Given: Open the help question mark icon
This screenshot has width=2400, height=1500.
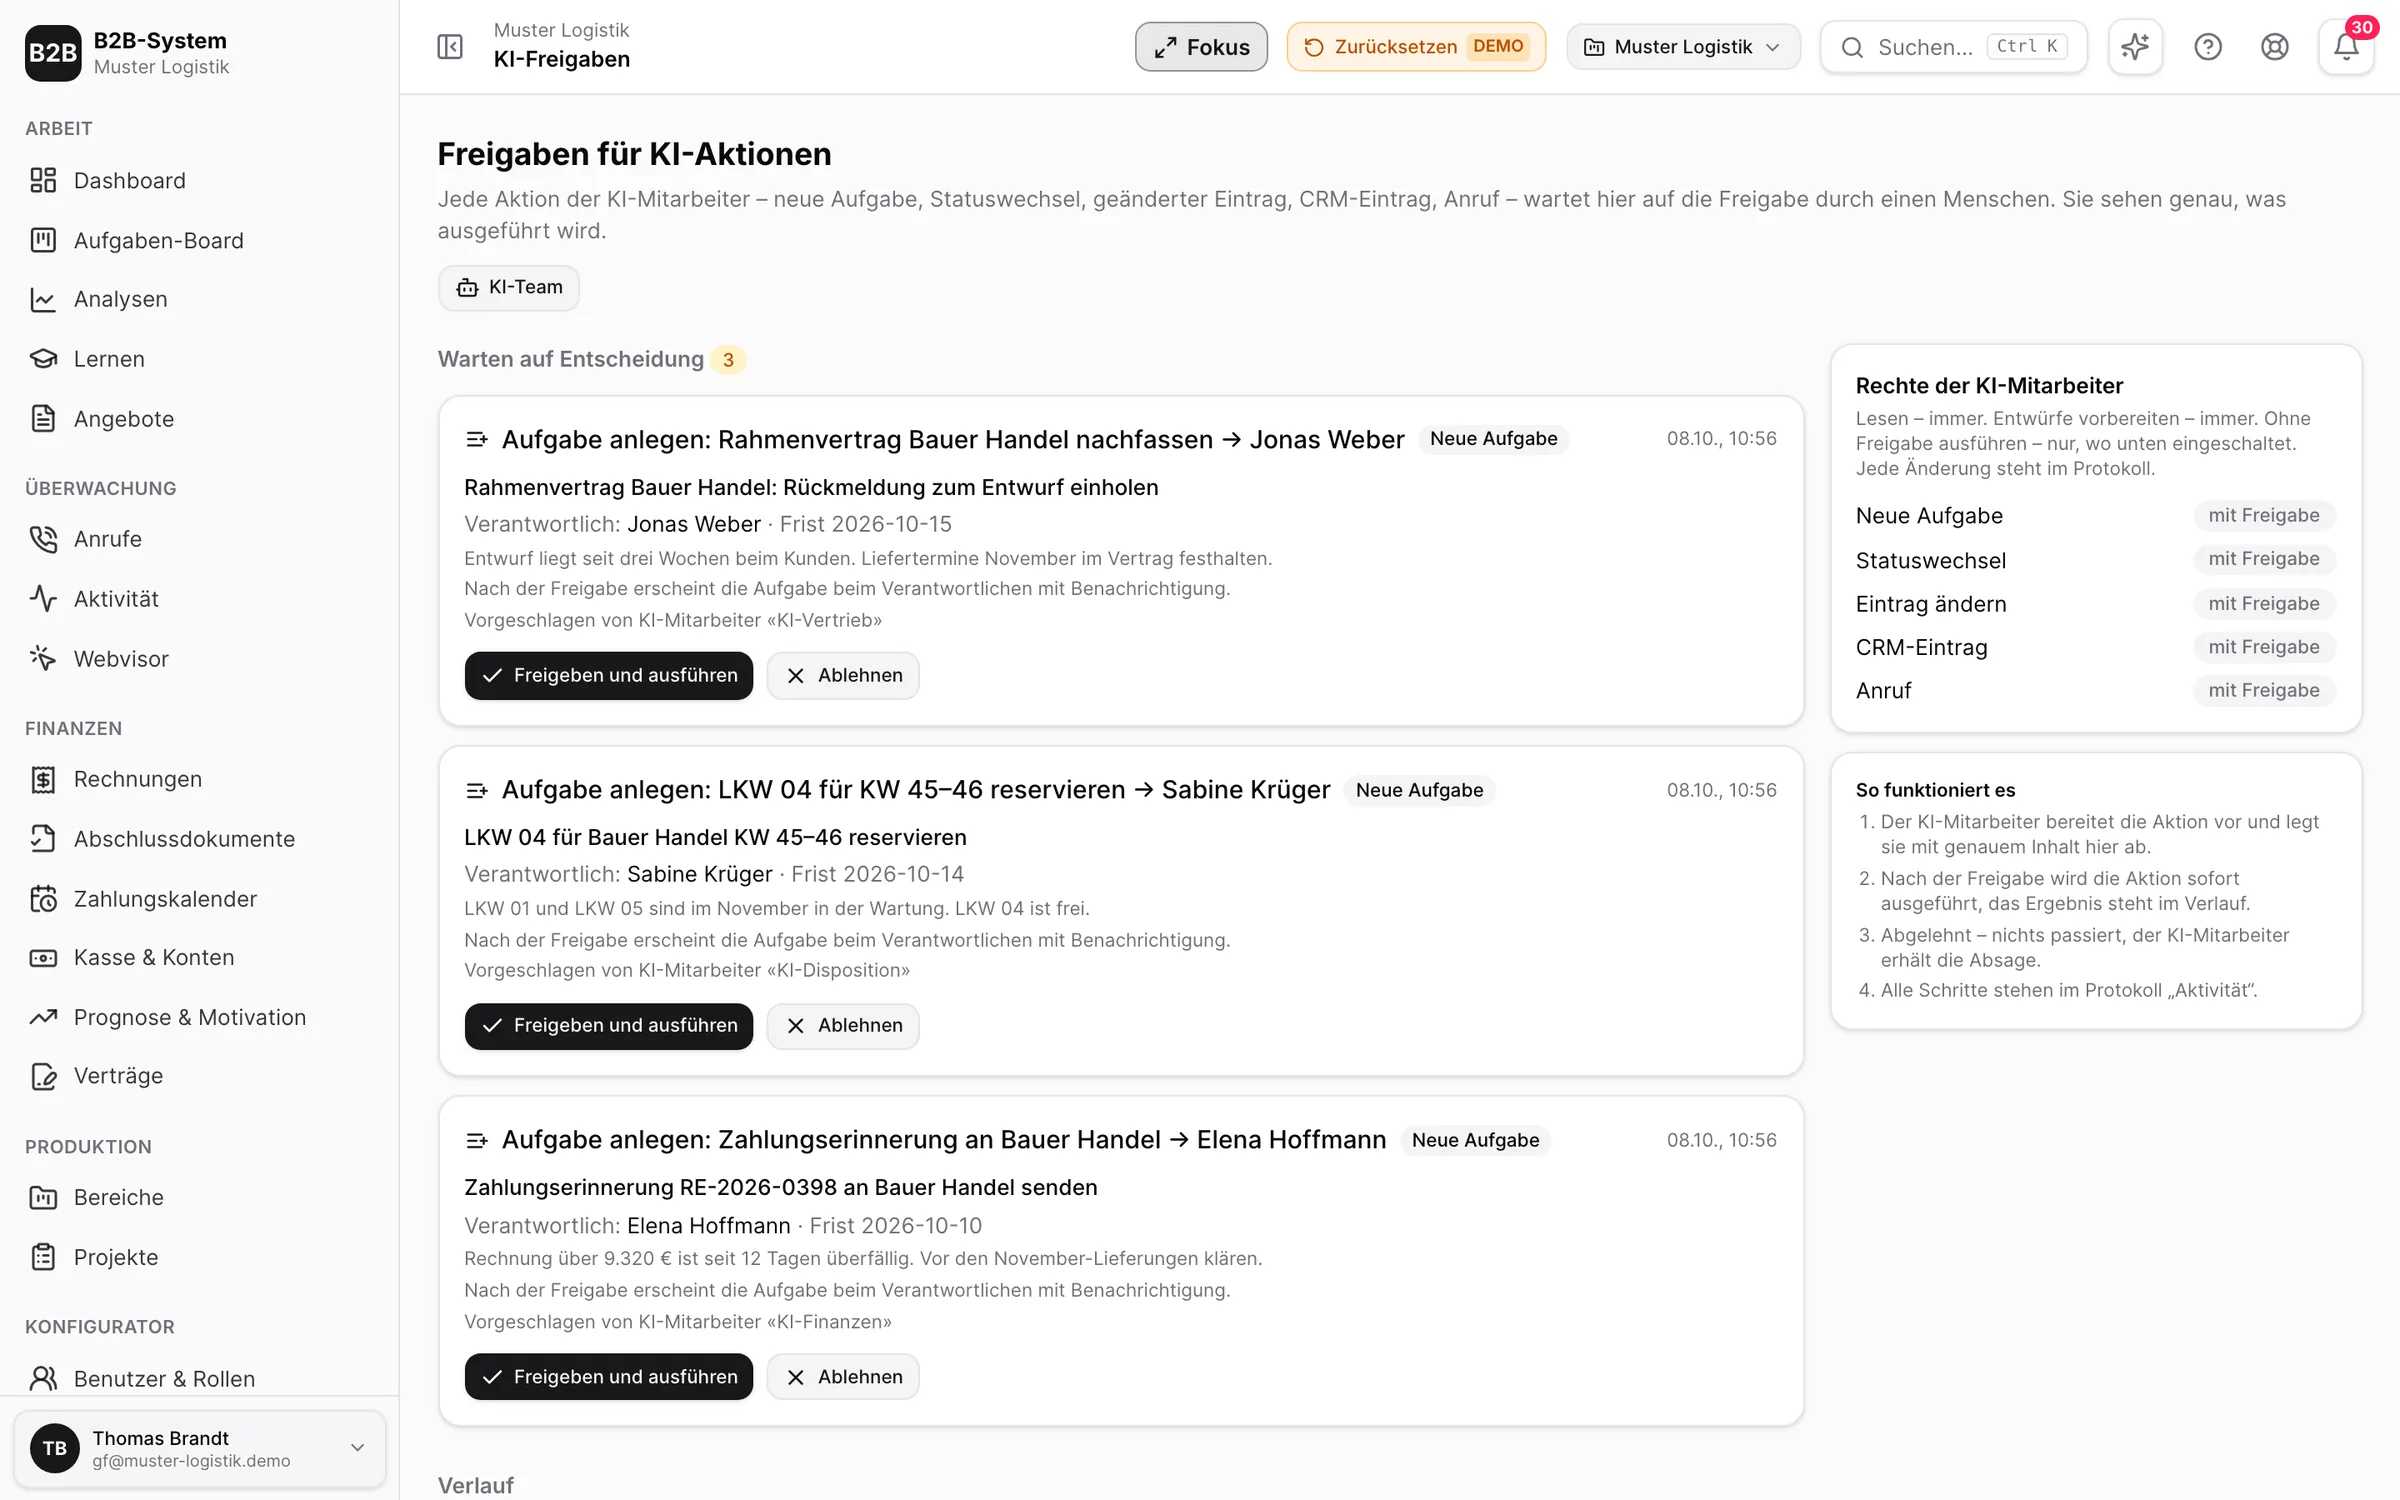Looking at the screenshot, I should tap(2207, 46).
